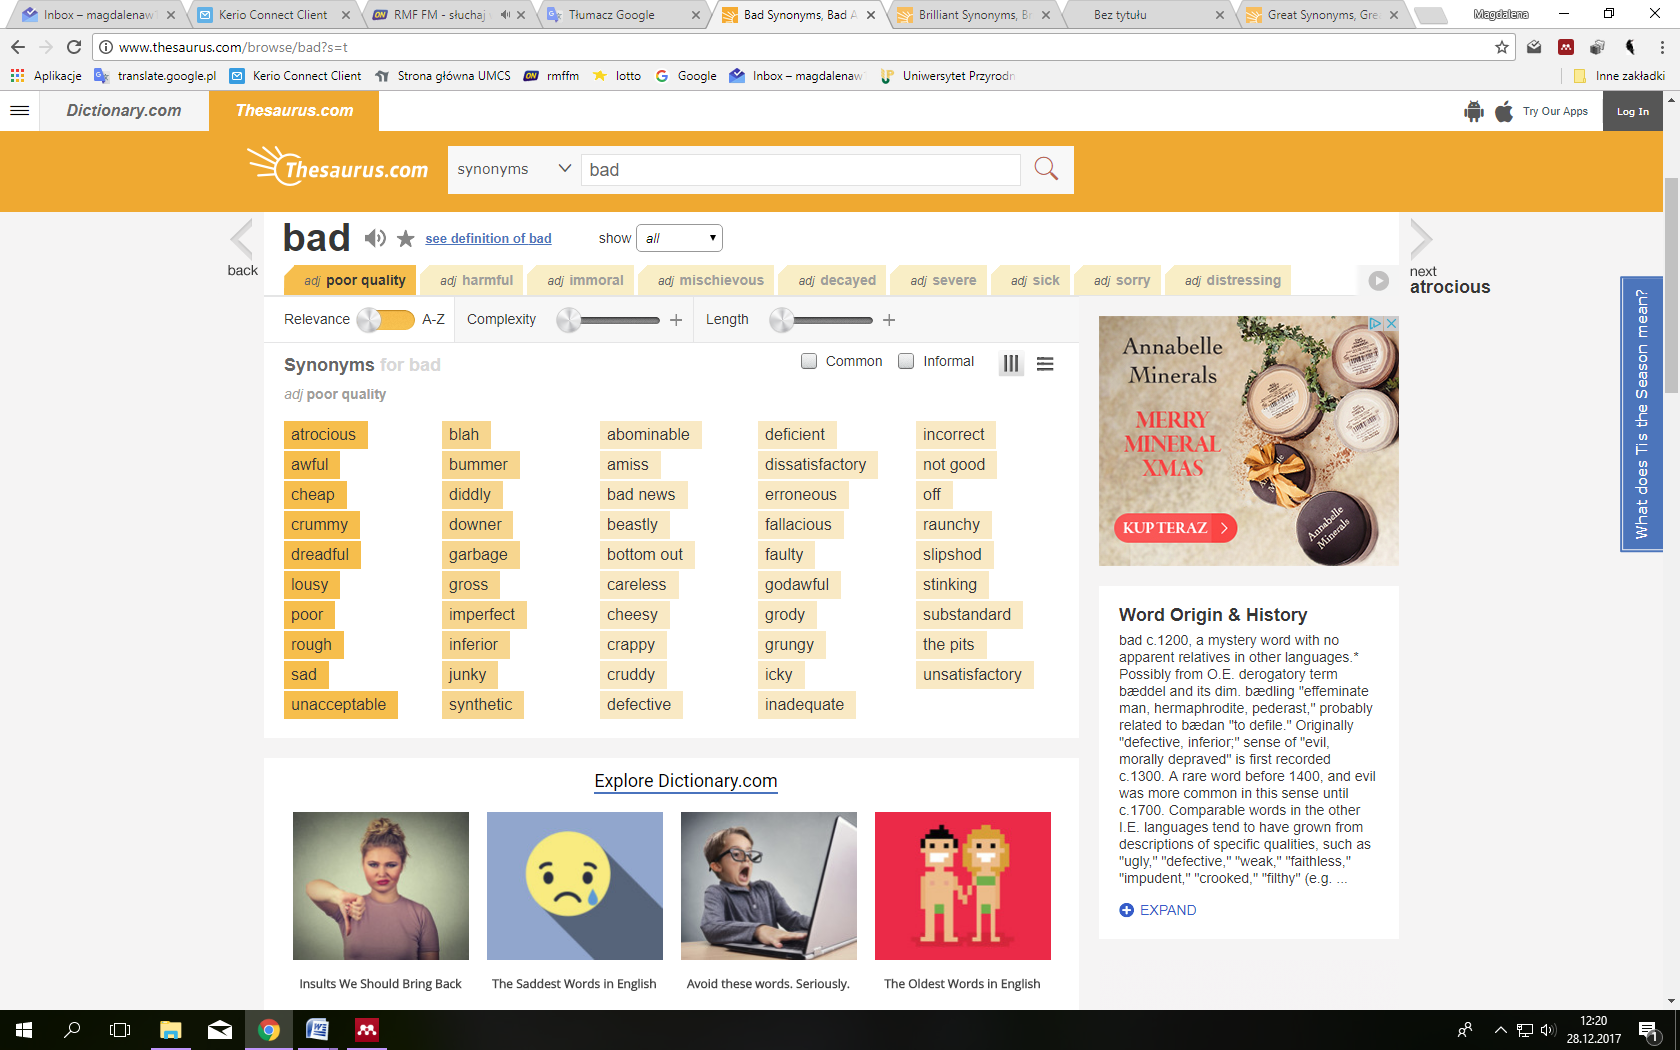Toggle the Relevance / A-Z sort switch
The width and height of the screenshot is (1680, 1050).
(x=385, y=320)
